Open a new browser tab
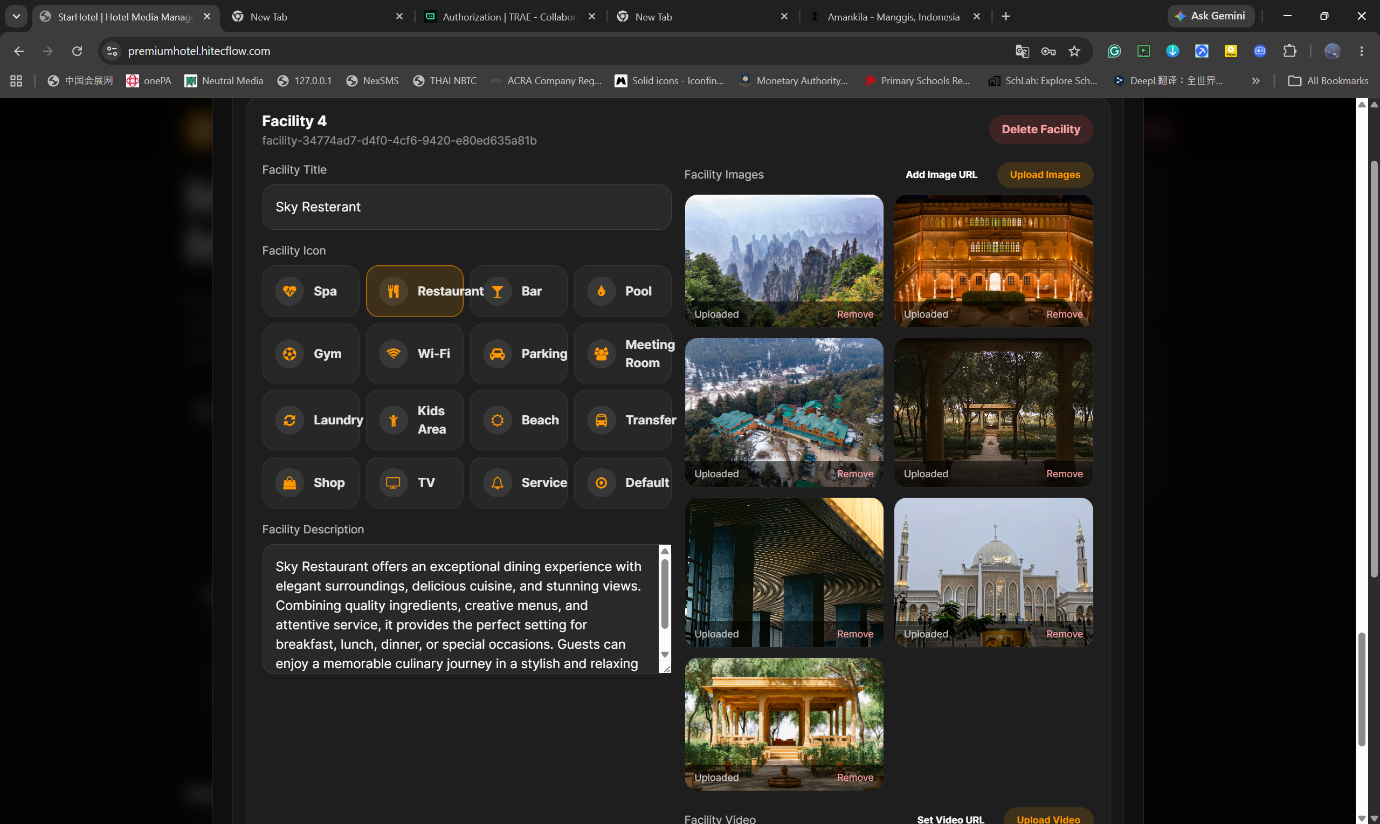The image size is (1380, 824). (x=1006, y=16)
